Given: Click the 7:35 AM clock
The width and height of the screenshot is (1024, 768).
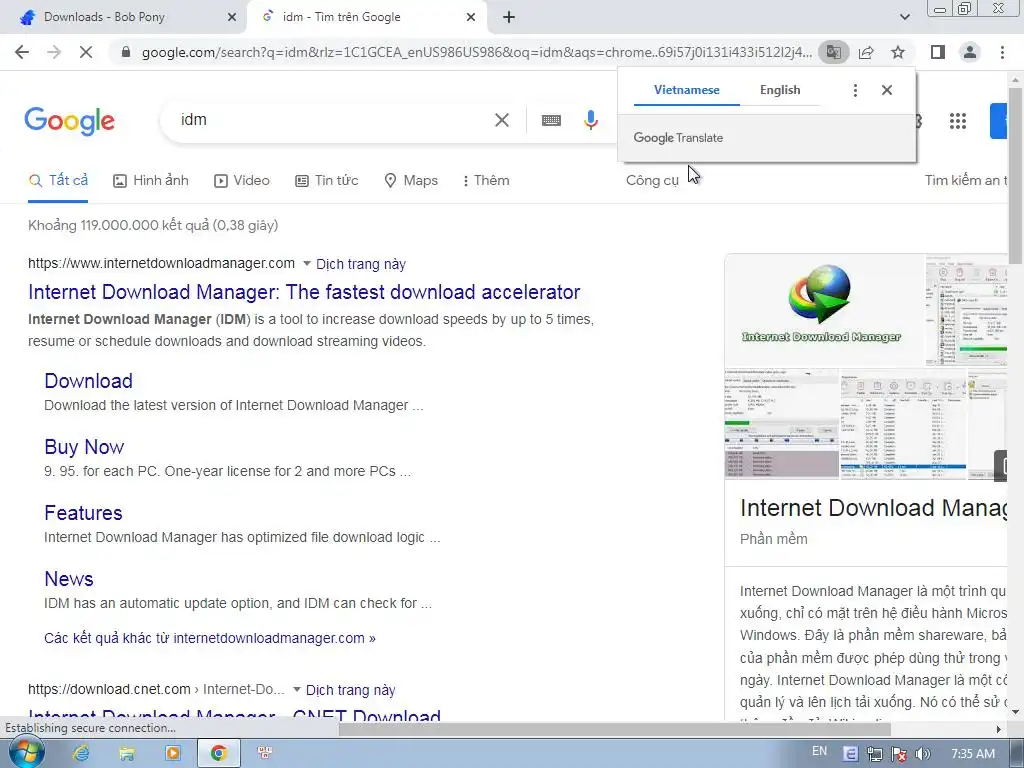Looking at the screenshot, I should [x=973, y=754].
